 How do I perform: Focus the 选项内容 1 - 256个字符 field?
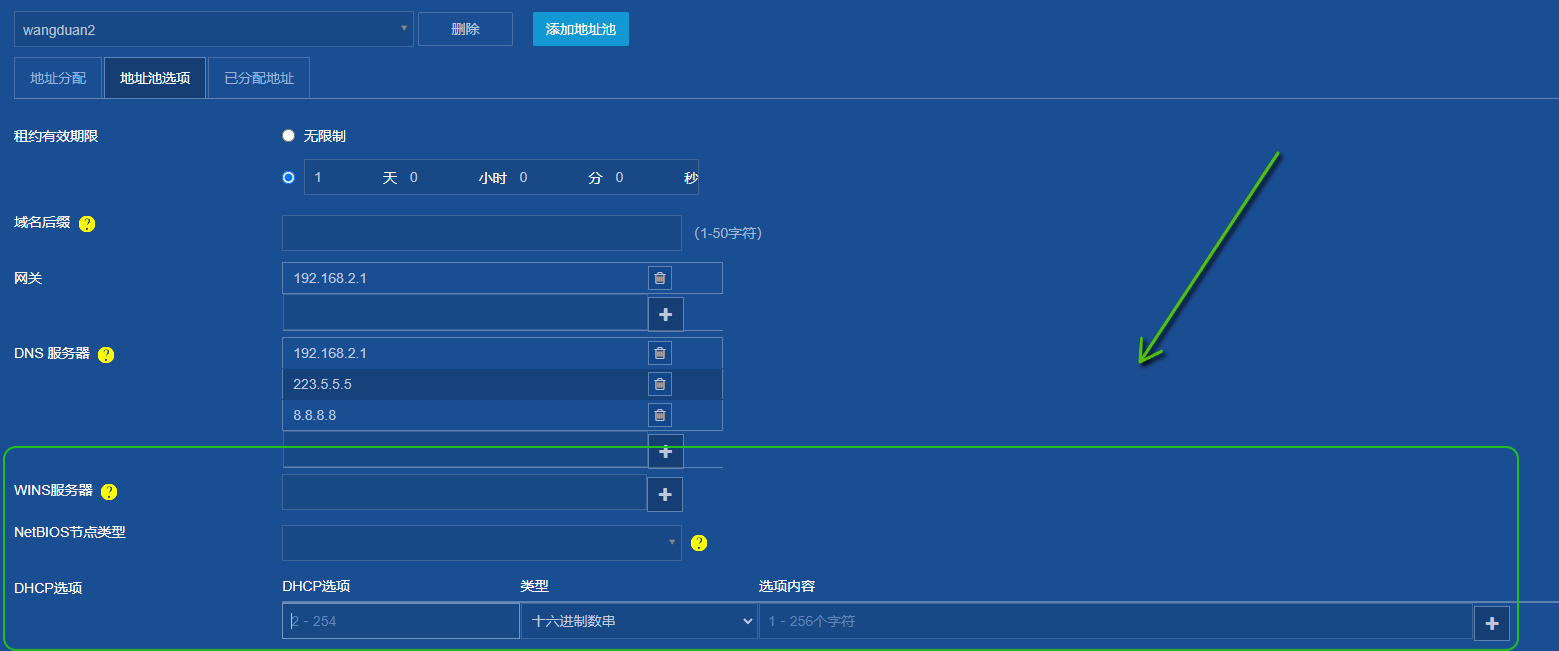[1115, 621]
